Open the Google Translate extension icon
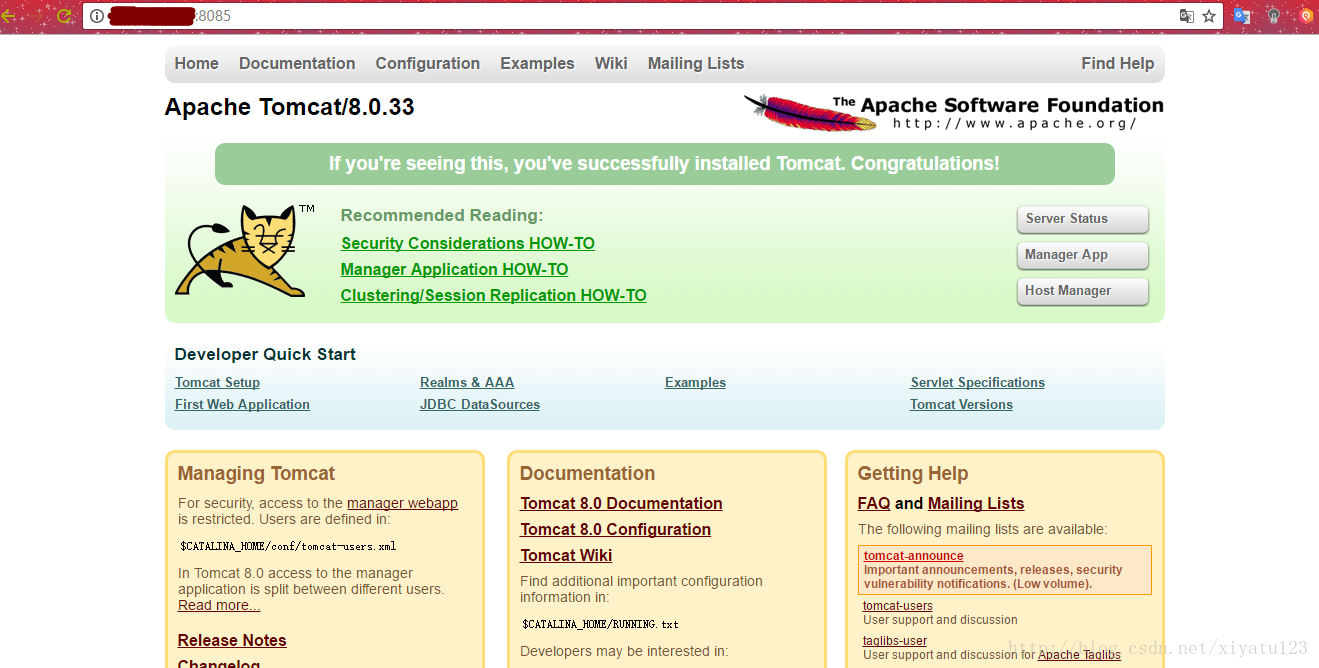 pos(1241,16)
